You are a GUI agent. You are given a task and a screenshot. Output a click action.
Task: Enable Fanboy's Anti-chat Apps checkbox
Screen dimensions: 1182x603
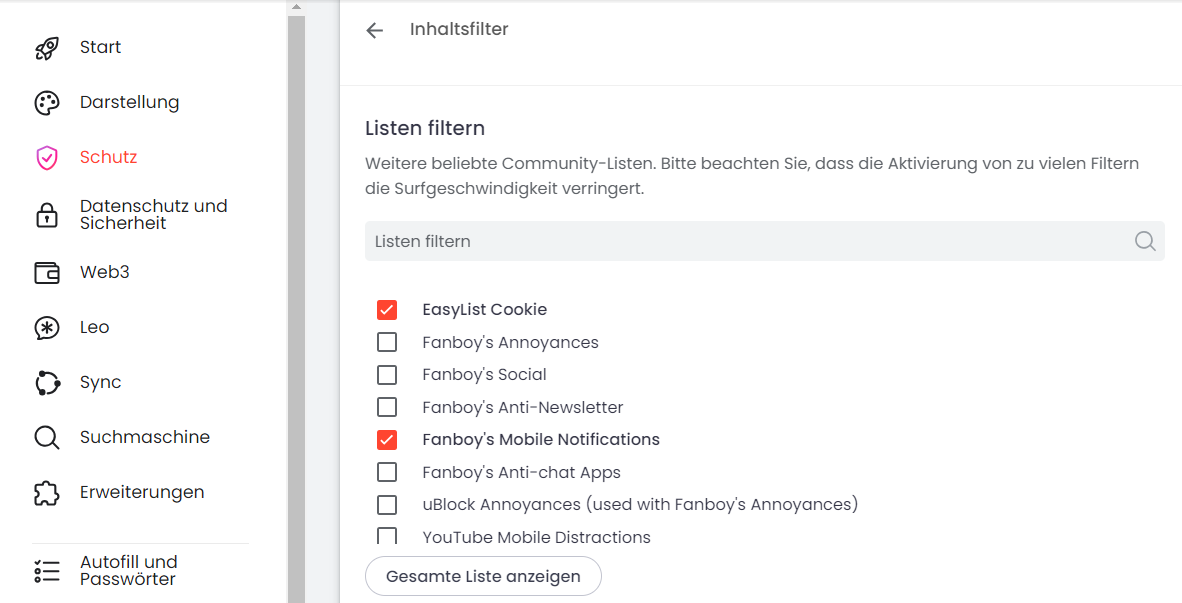point(387,472)
